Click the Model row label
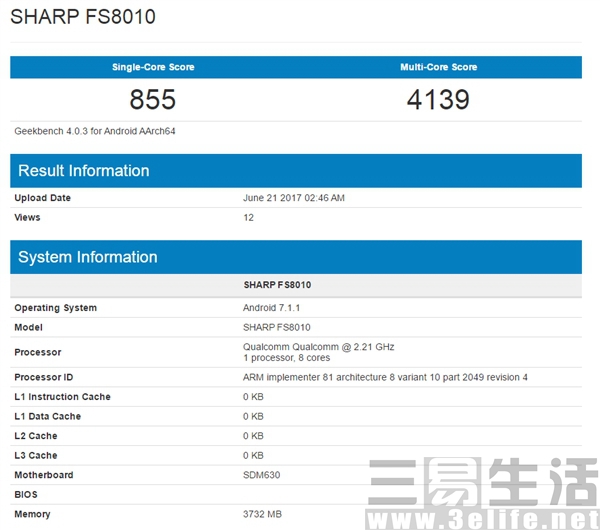600x530 pixels. click(x=28, y=327)
